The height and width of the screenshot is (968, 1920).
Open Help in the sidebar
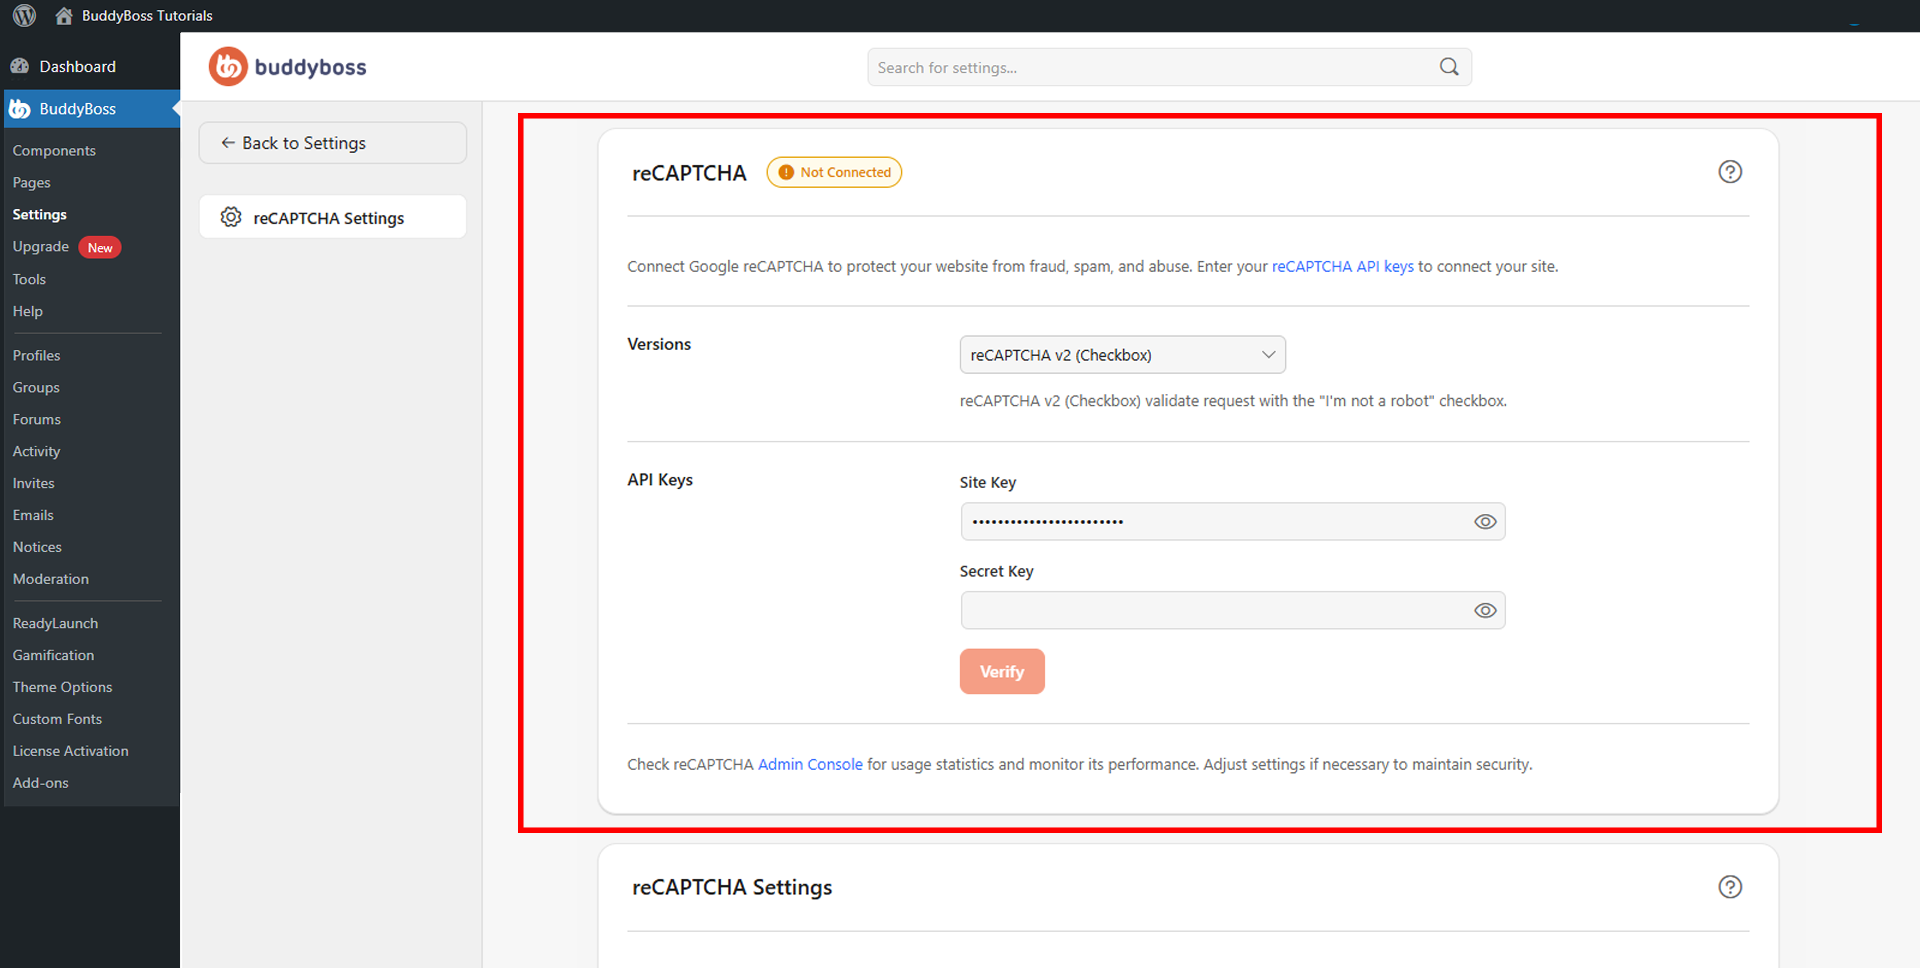click(x=28, y=311)
